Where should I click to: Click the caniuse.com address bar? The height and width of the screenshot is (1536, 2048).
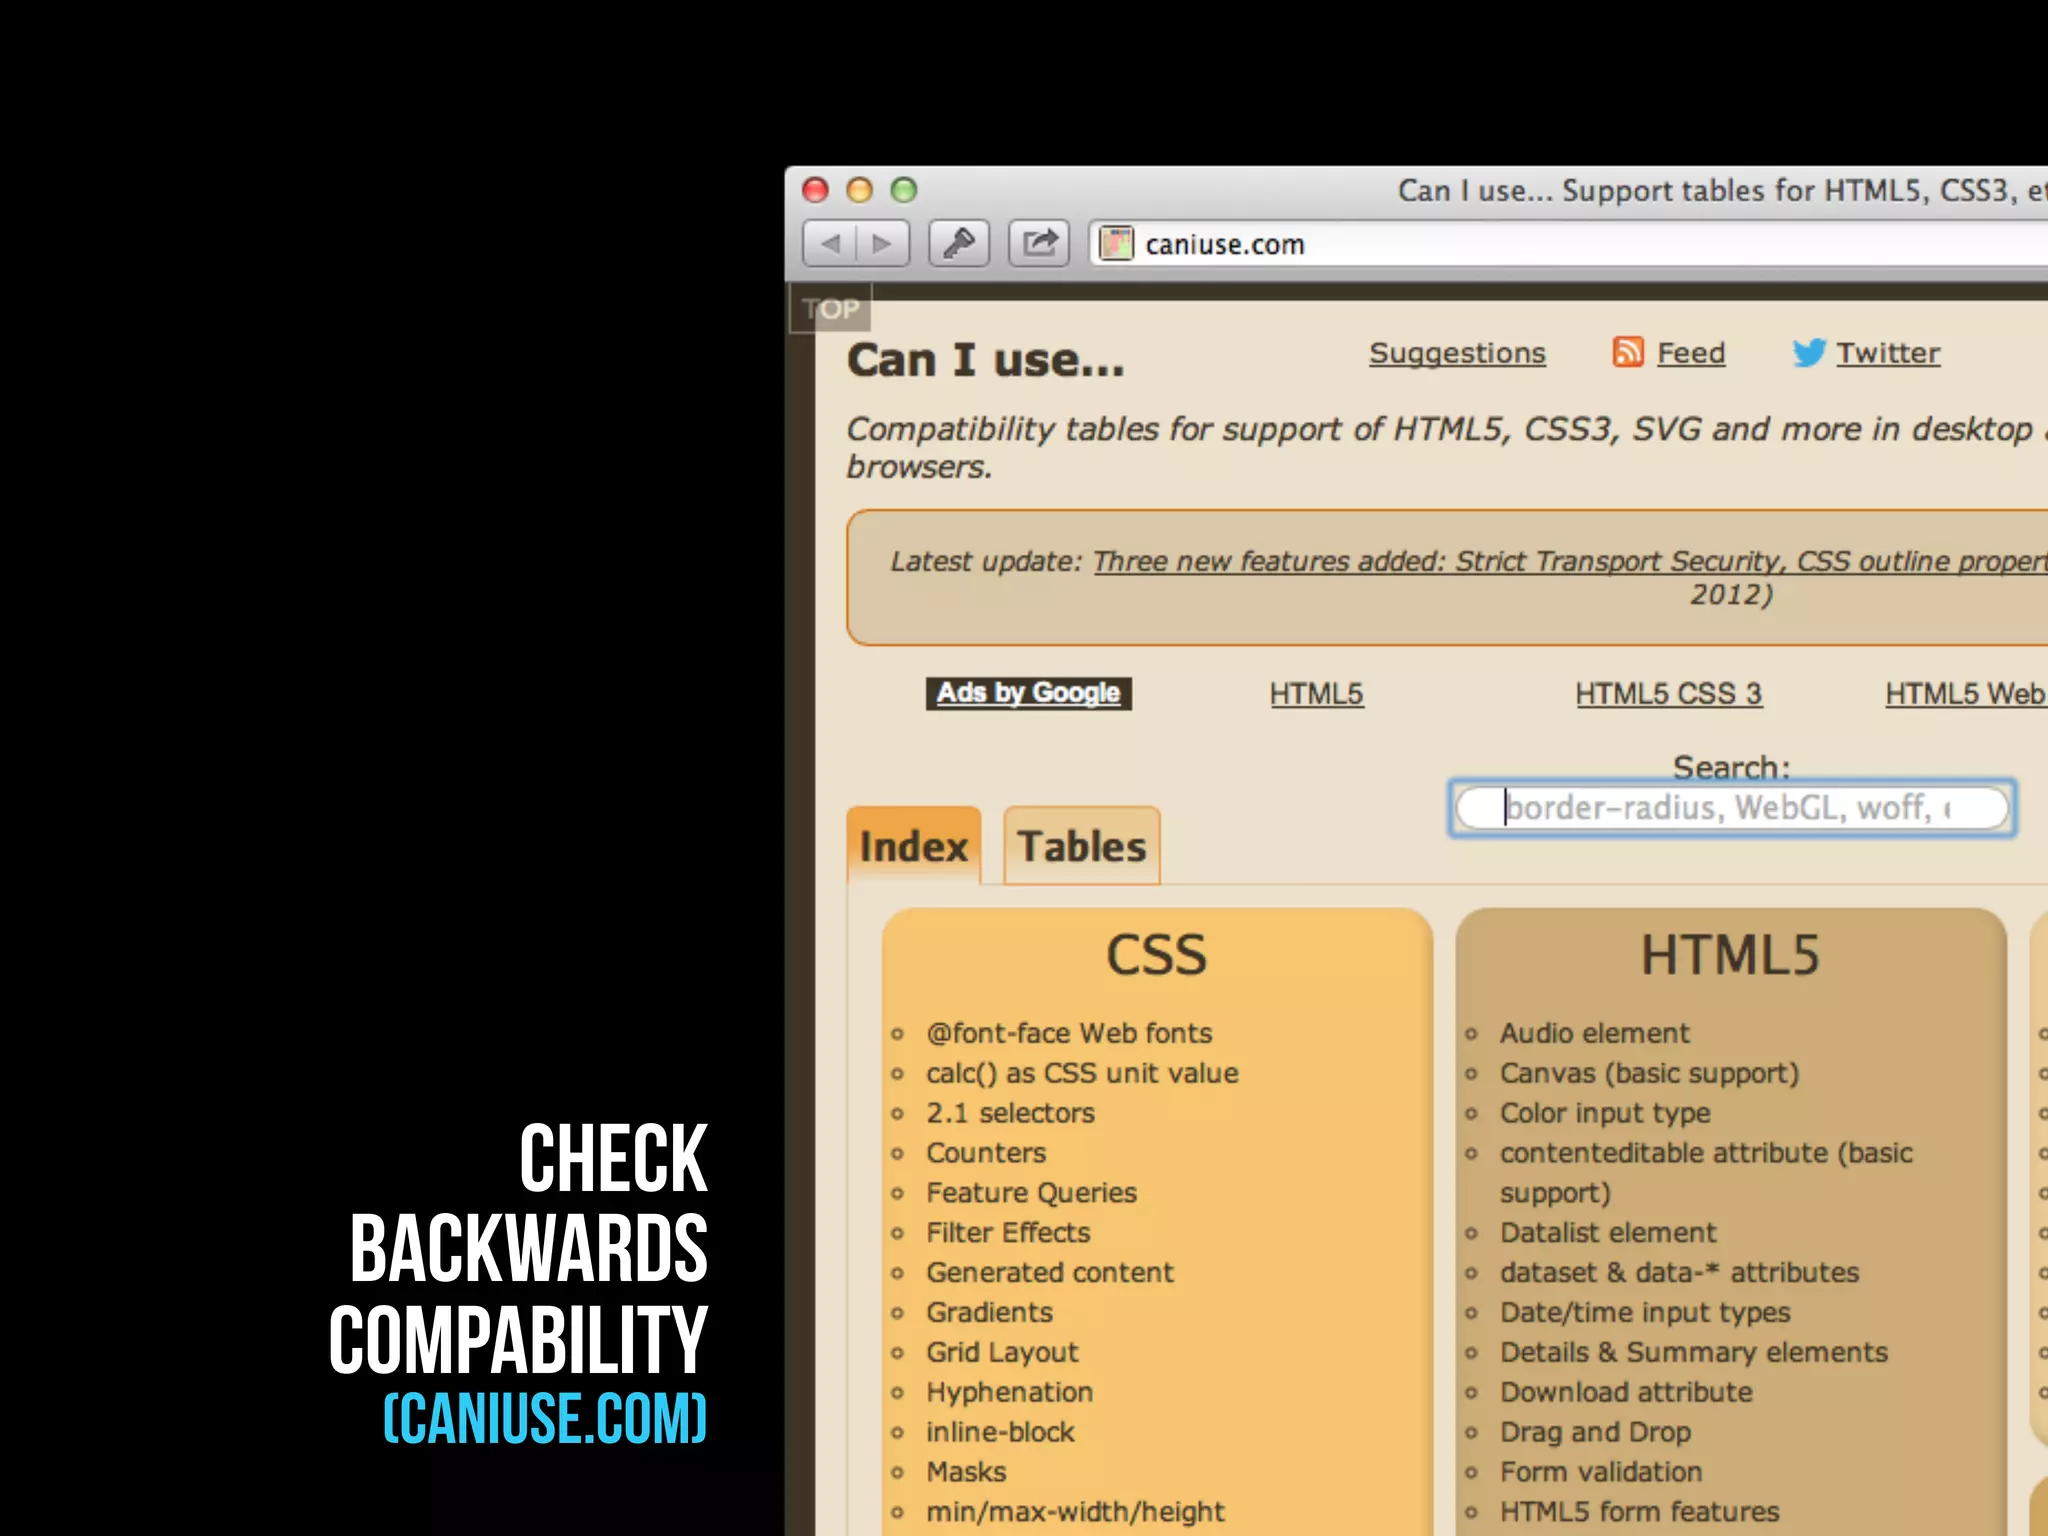1568,244
